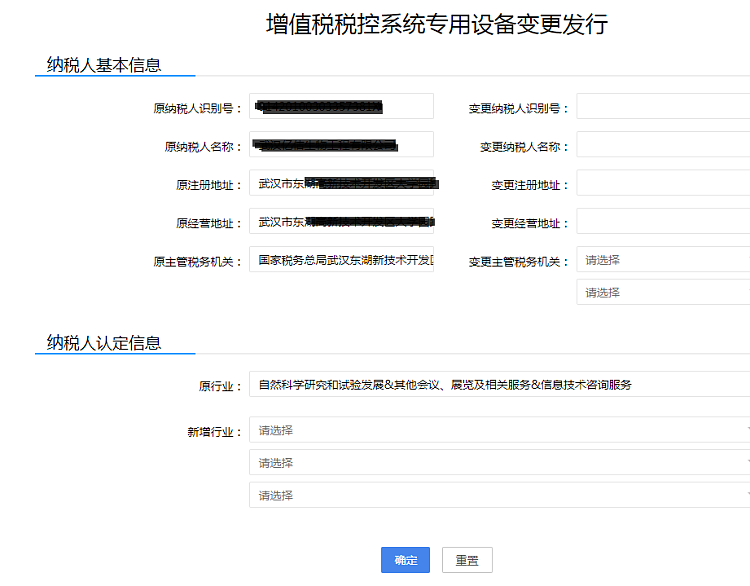The height and width of the screenshot is (586, 750).
Task: Click the page title 增值税税控系统专用设备变更发行
Action: [x=437, y=24]
